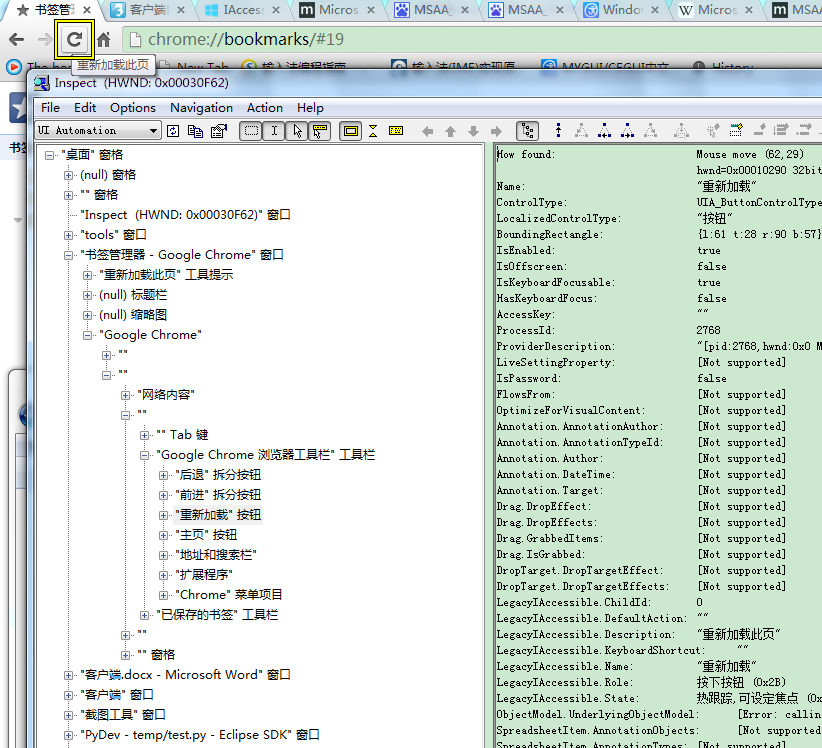The height and width of the screenshot is (748, 822).
Task: Open the Navigation menu in Inspect
Action: click(201, 107)
